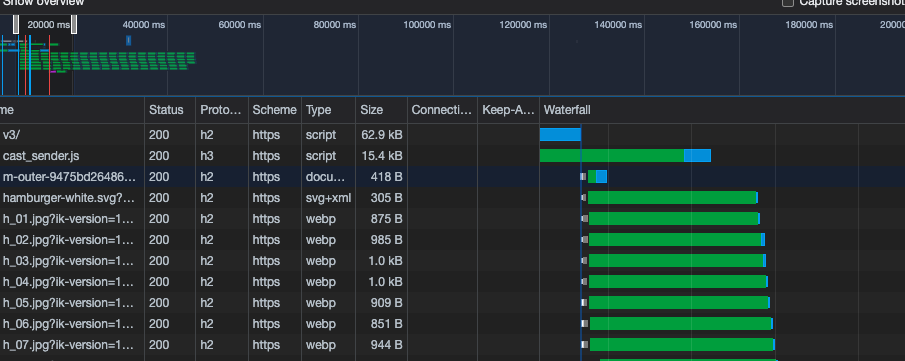Click the waterfall bar for h_04.jpg
The height and width of the screenshot is (361, 905).
pyautogui.click(x=678, y=282)
